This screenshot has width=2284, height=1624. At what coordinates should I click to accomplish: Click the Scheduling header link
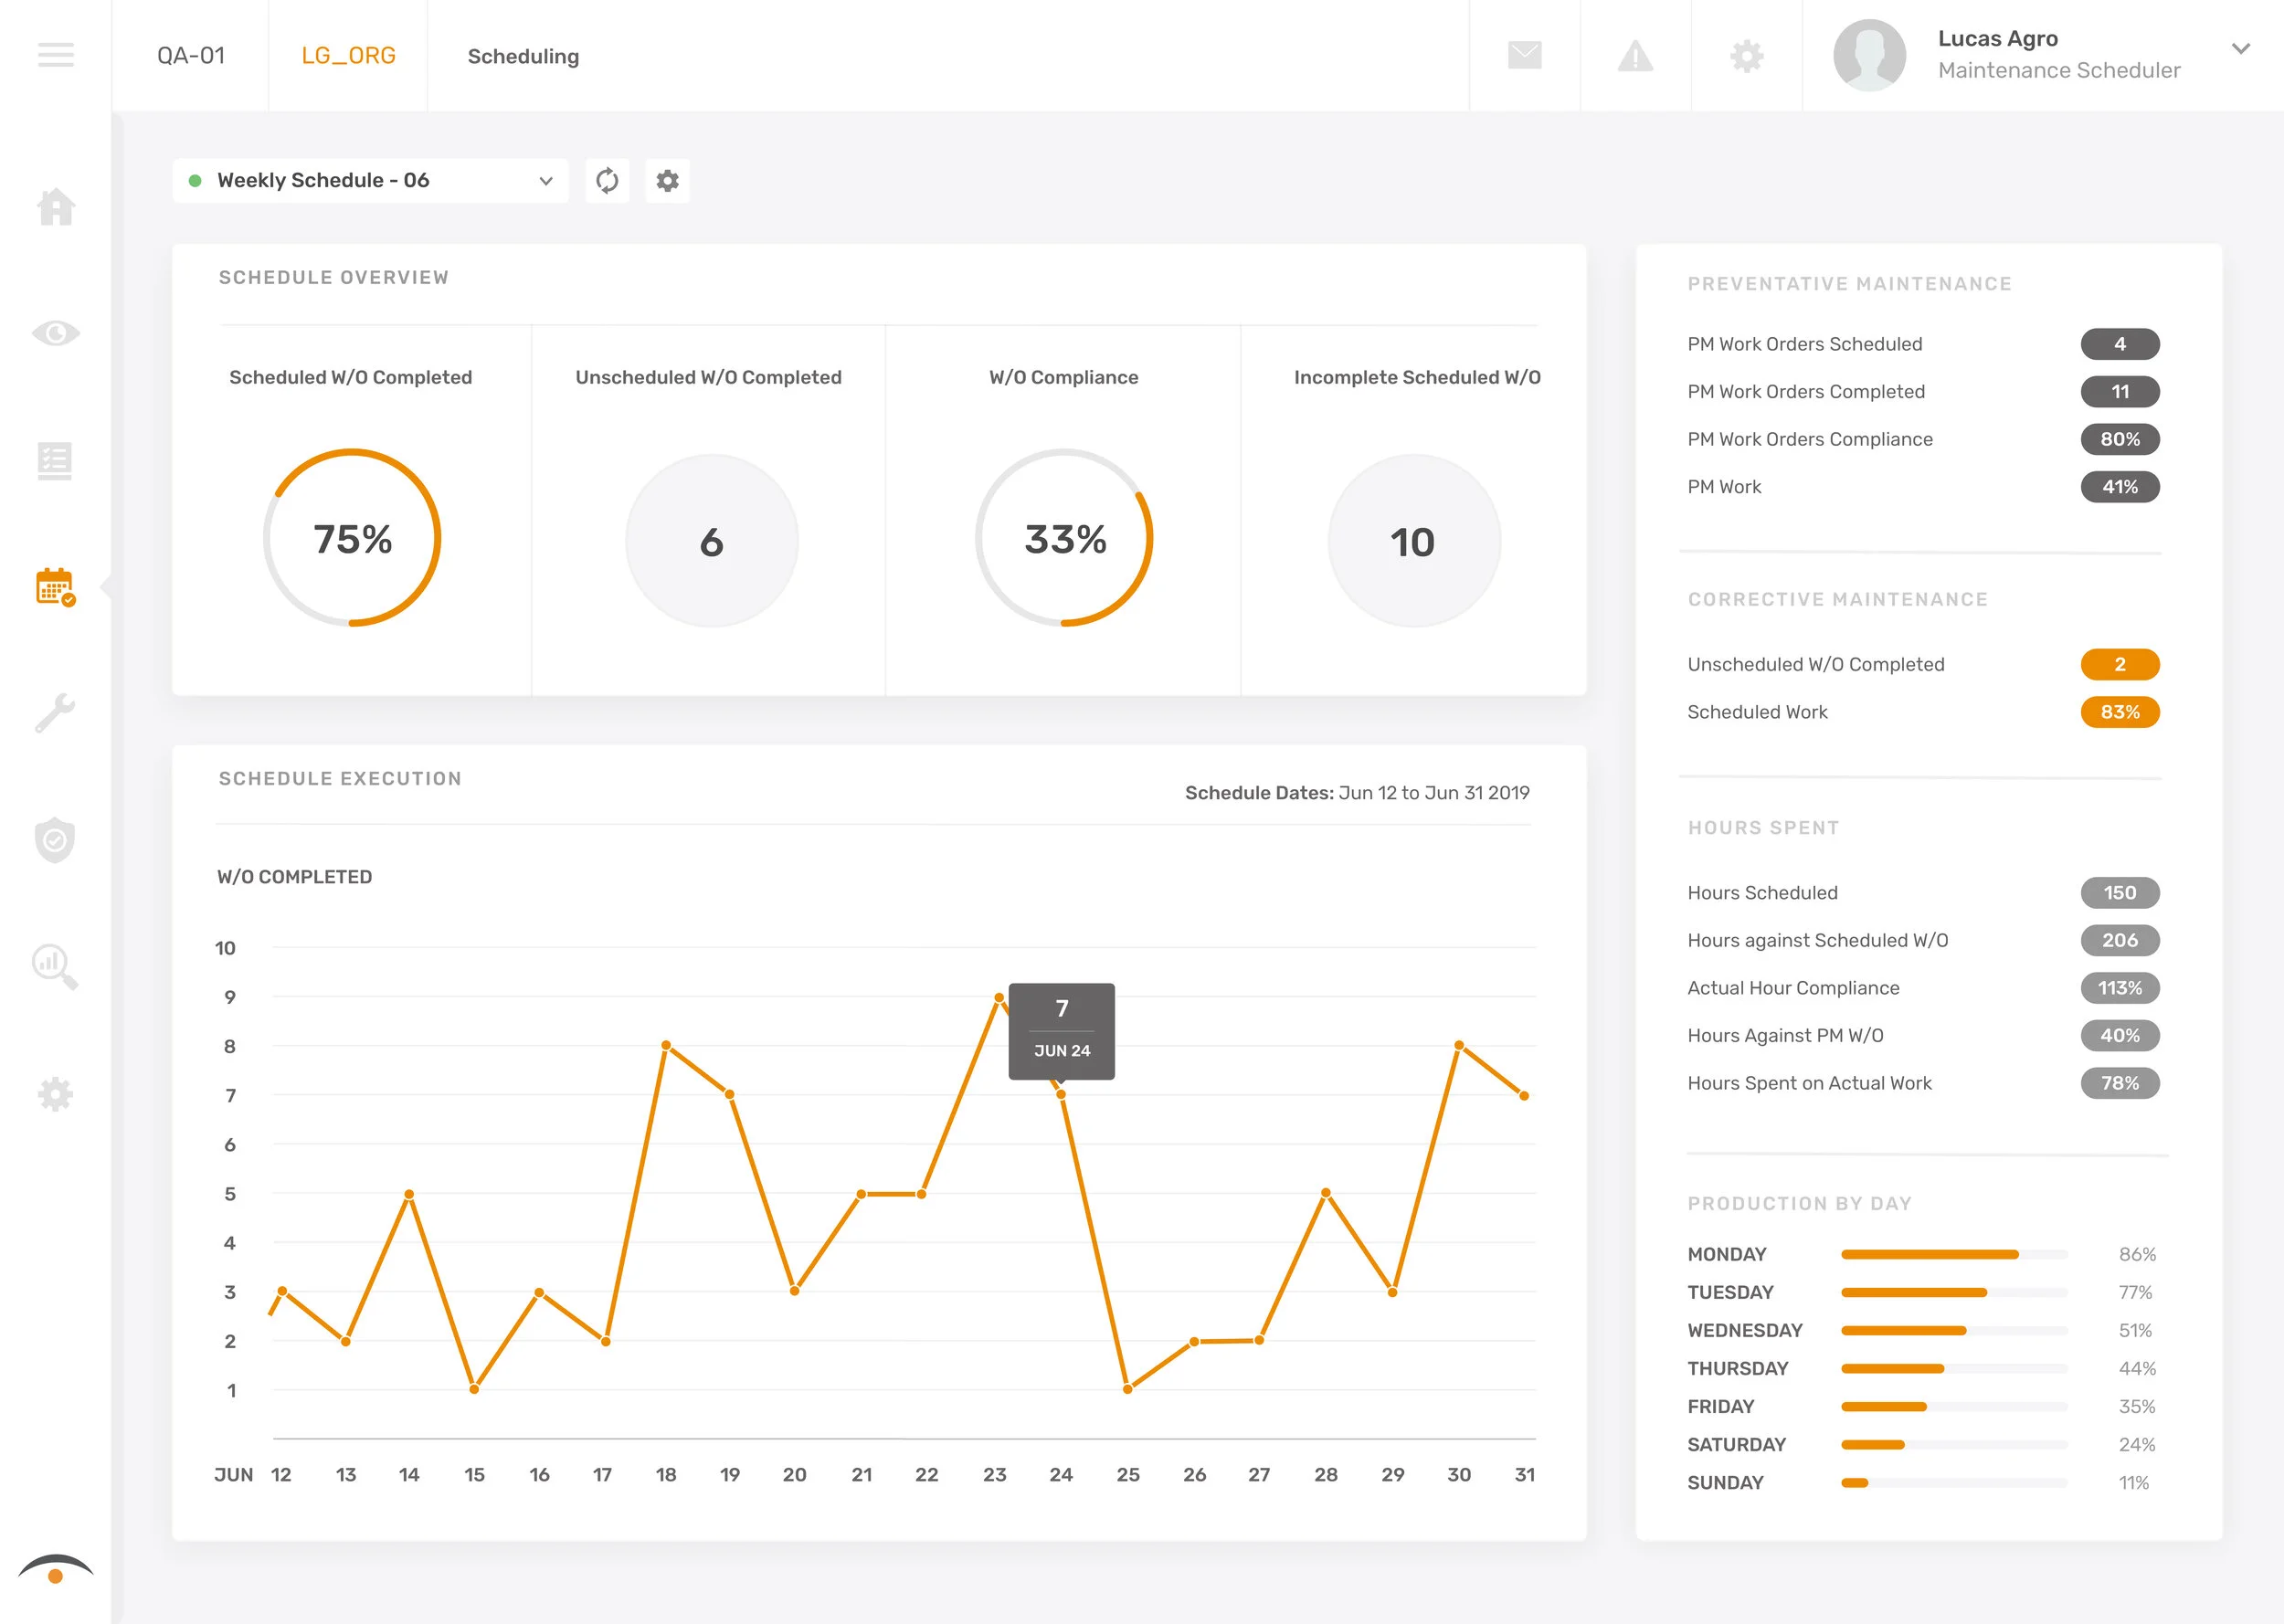click(x=523, y=57)
